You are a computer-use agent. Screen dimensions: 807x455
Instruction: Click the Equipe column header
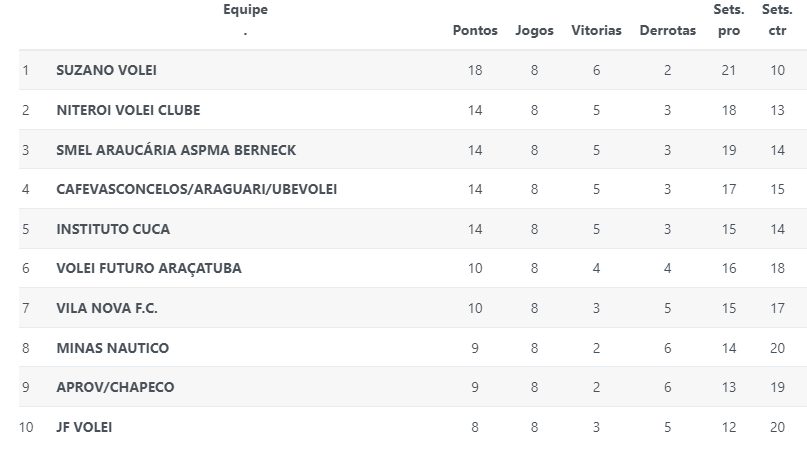tap(245, 10)
